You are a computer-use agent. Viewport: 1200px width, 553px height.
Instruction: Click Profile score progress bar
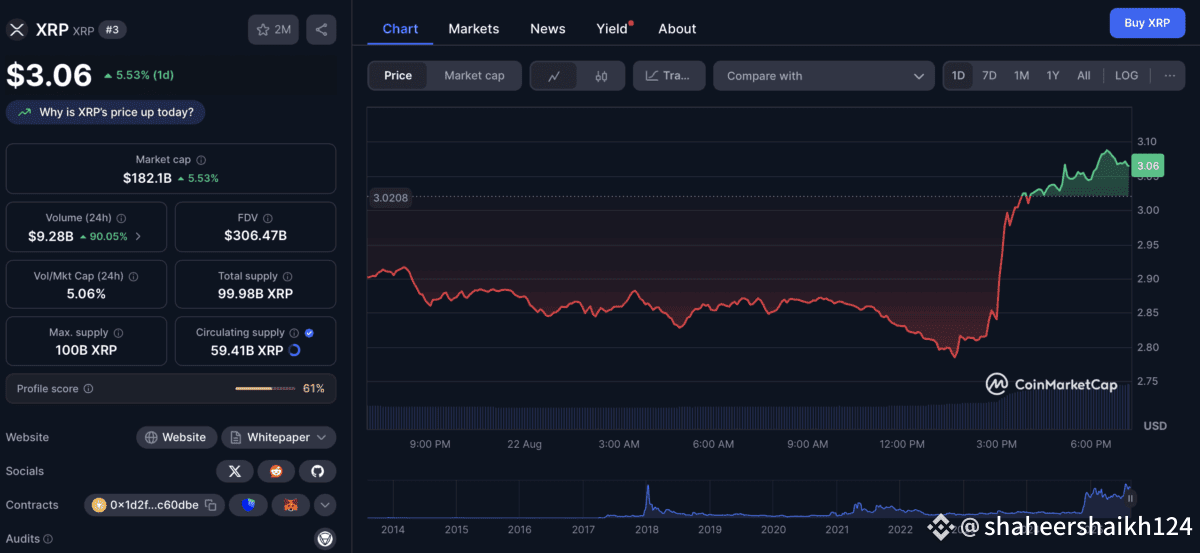point(264,389)
